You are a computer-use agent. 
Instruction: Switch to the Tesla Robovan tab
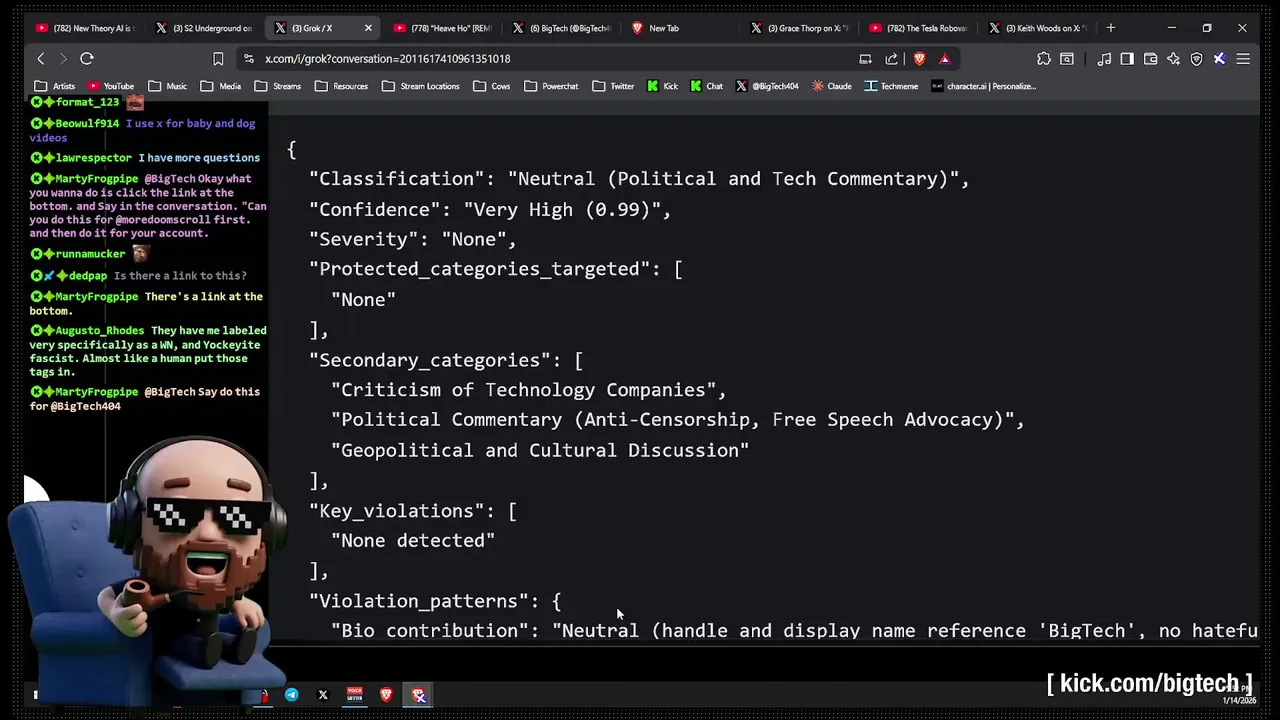918,28
